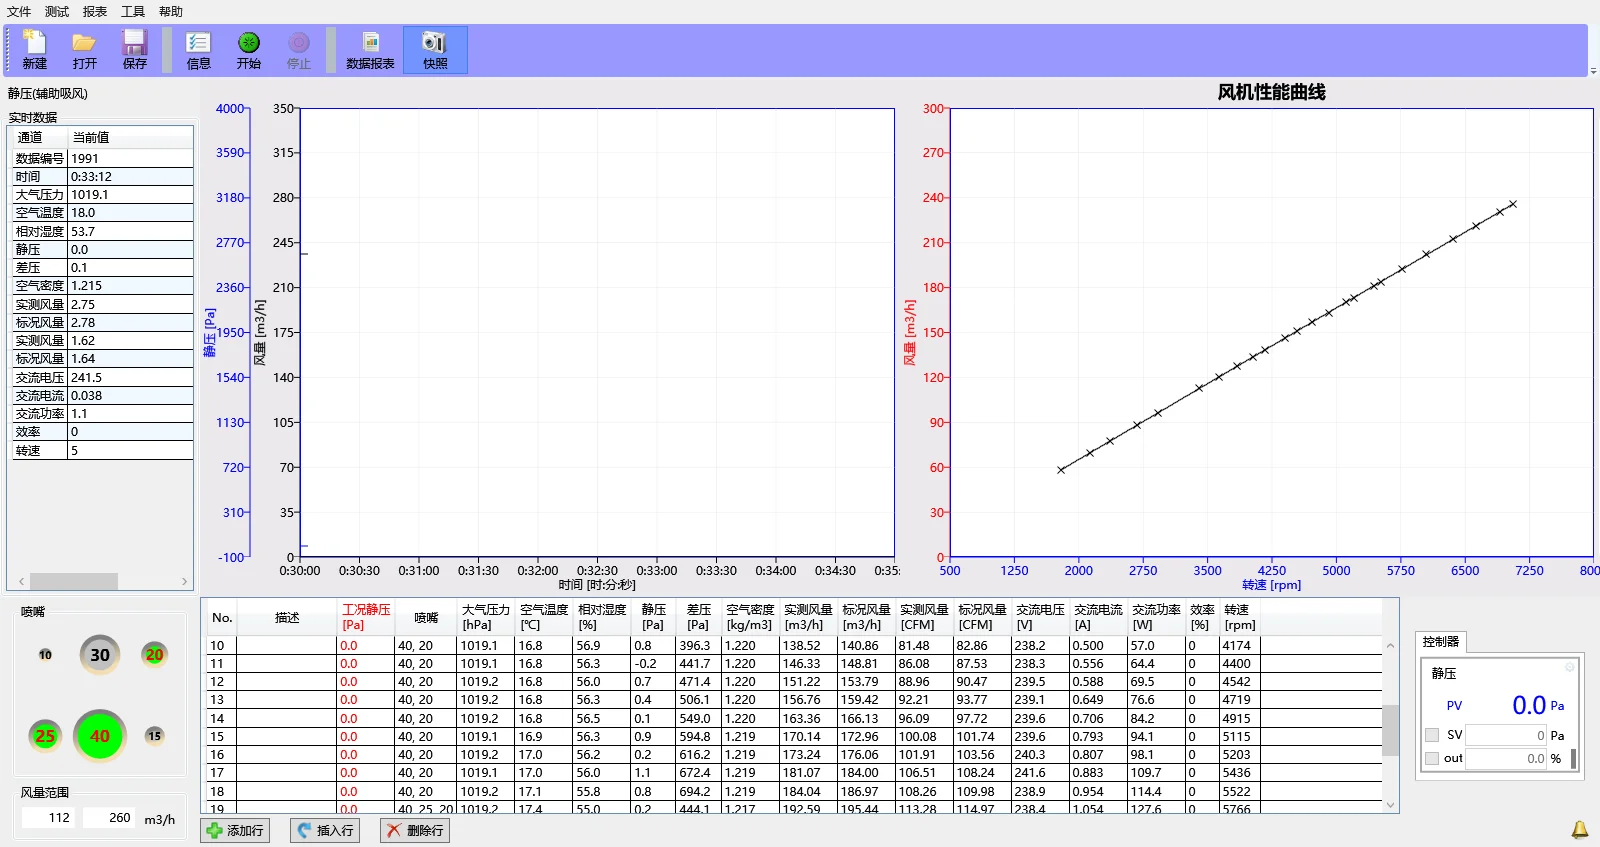The image size is (1600, 847).
Task: Click the realtime panel right scroll arrow
Action: pyautogui.click(x=184, y=581)
